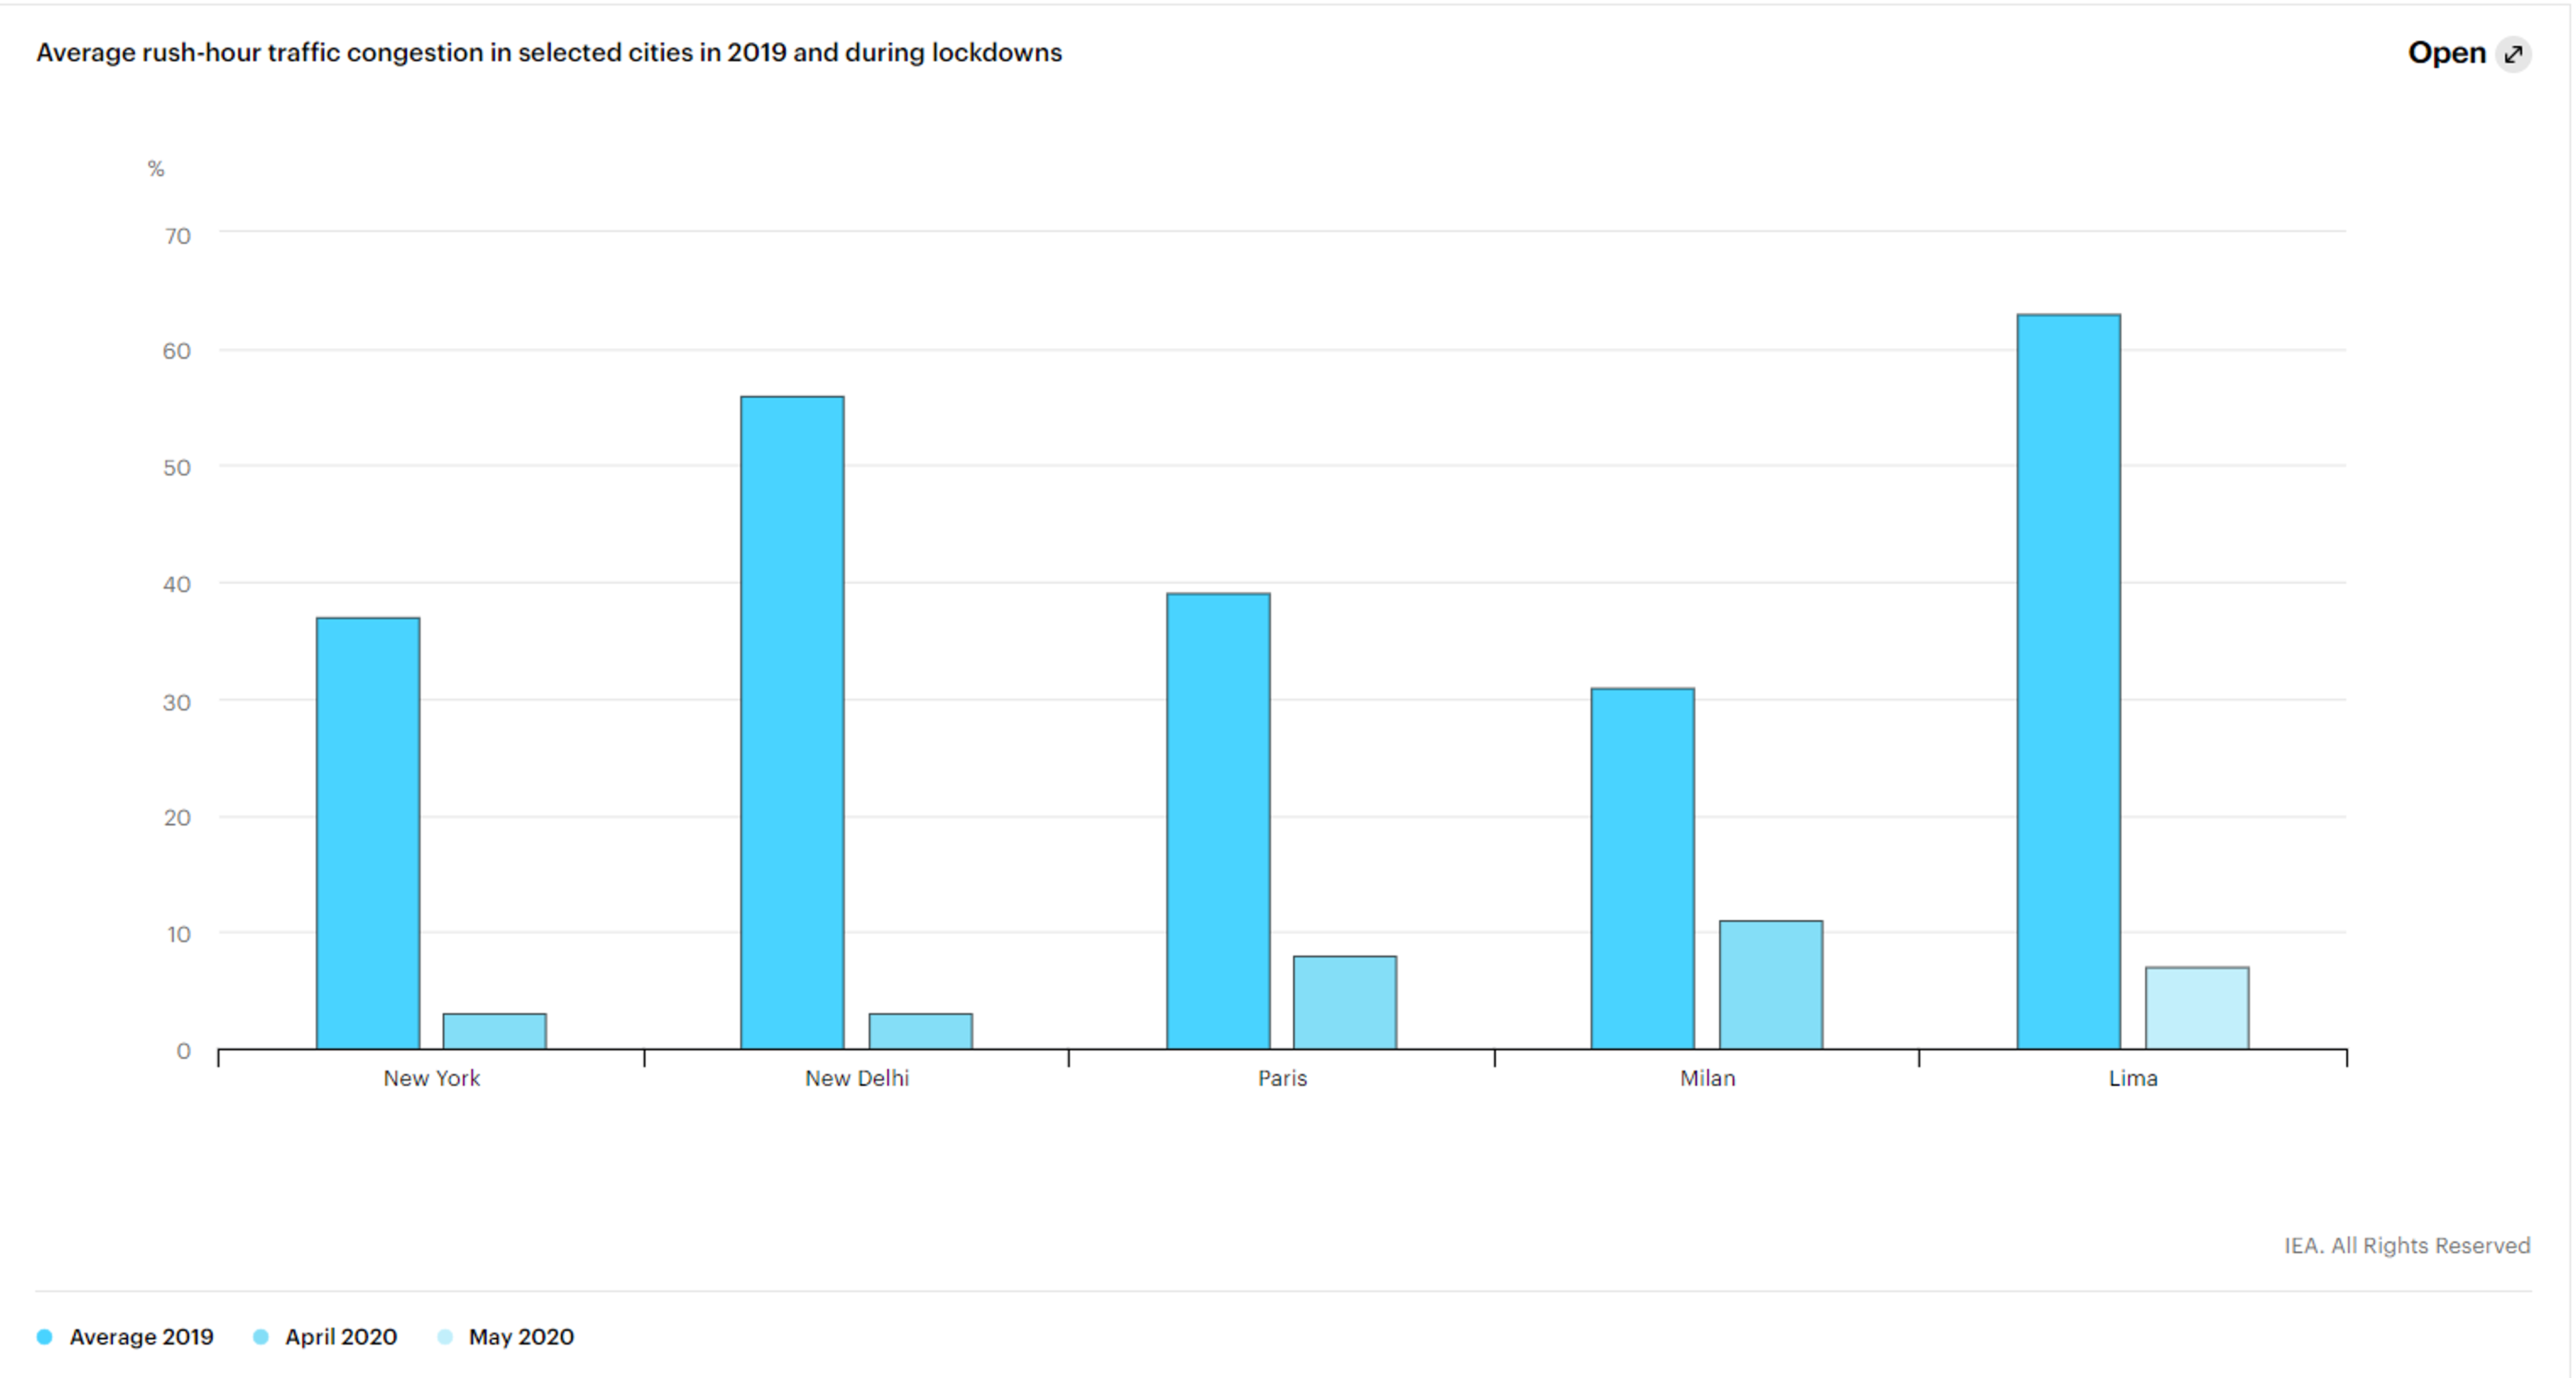Click the 60 y-axis value

[x=177, y=351]
